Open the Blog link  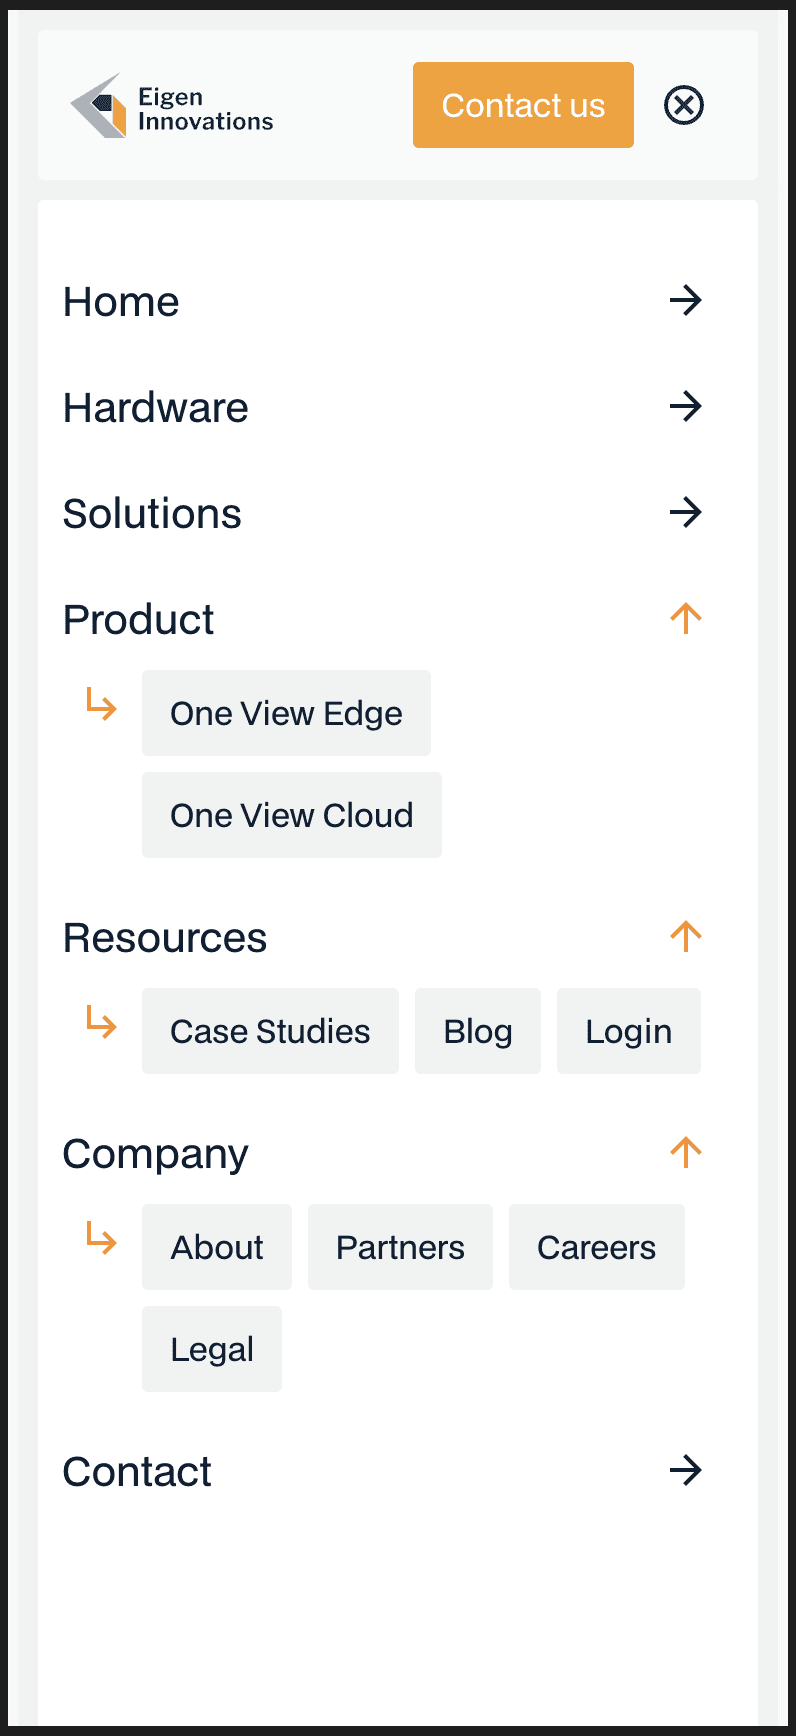(477, 1031)
